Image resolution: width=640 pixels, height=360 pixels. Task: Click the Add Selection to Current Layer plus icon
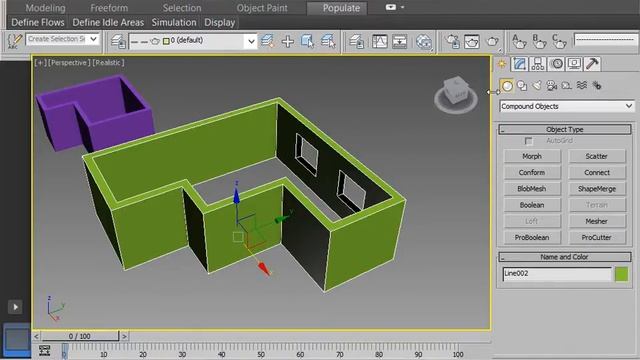(x=288, y=41)
